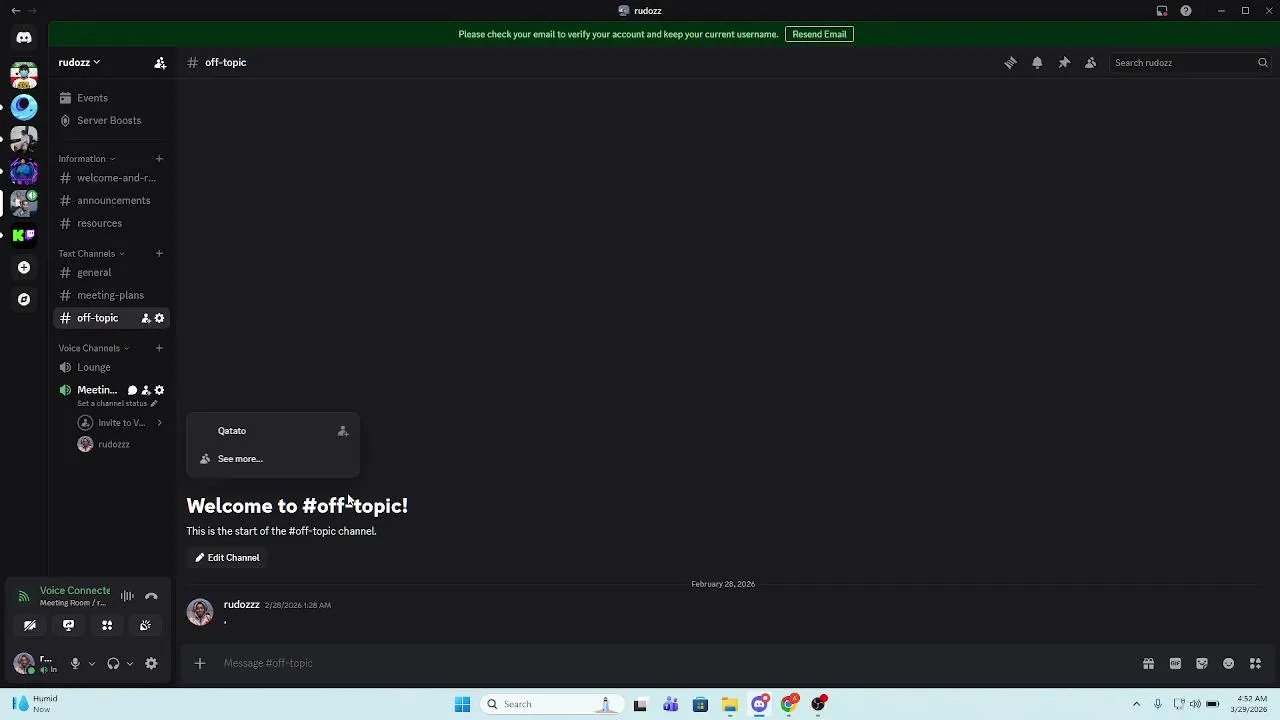Open attachment plus button in message box
The image size is (1280, 720).
click(x=200, y=663)
